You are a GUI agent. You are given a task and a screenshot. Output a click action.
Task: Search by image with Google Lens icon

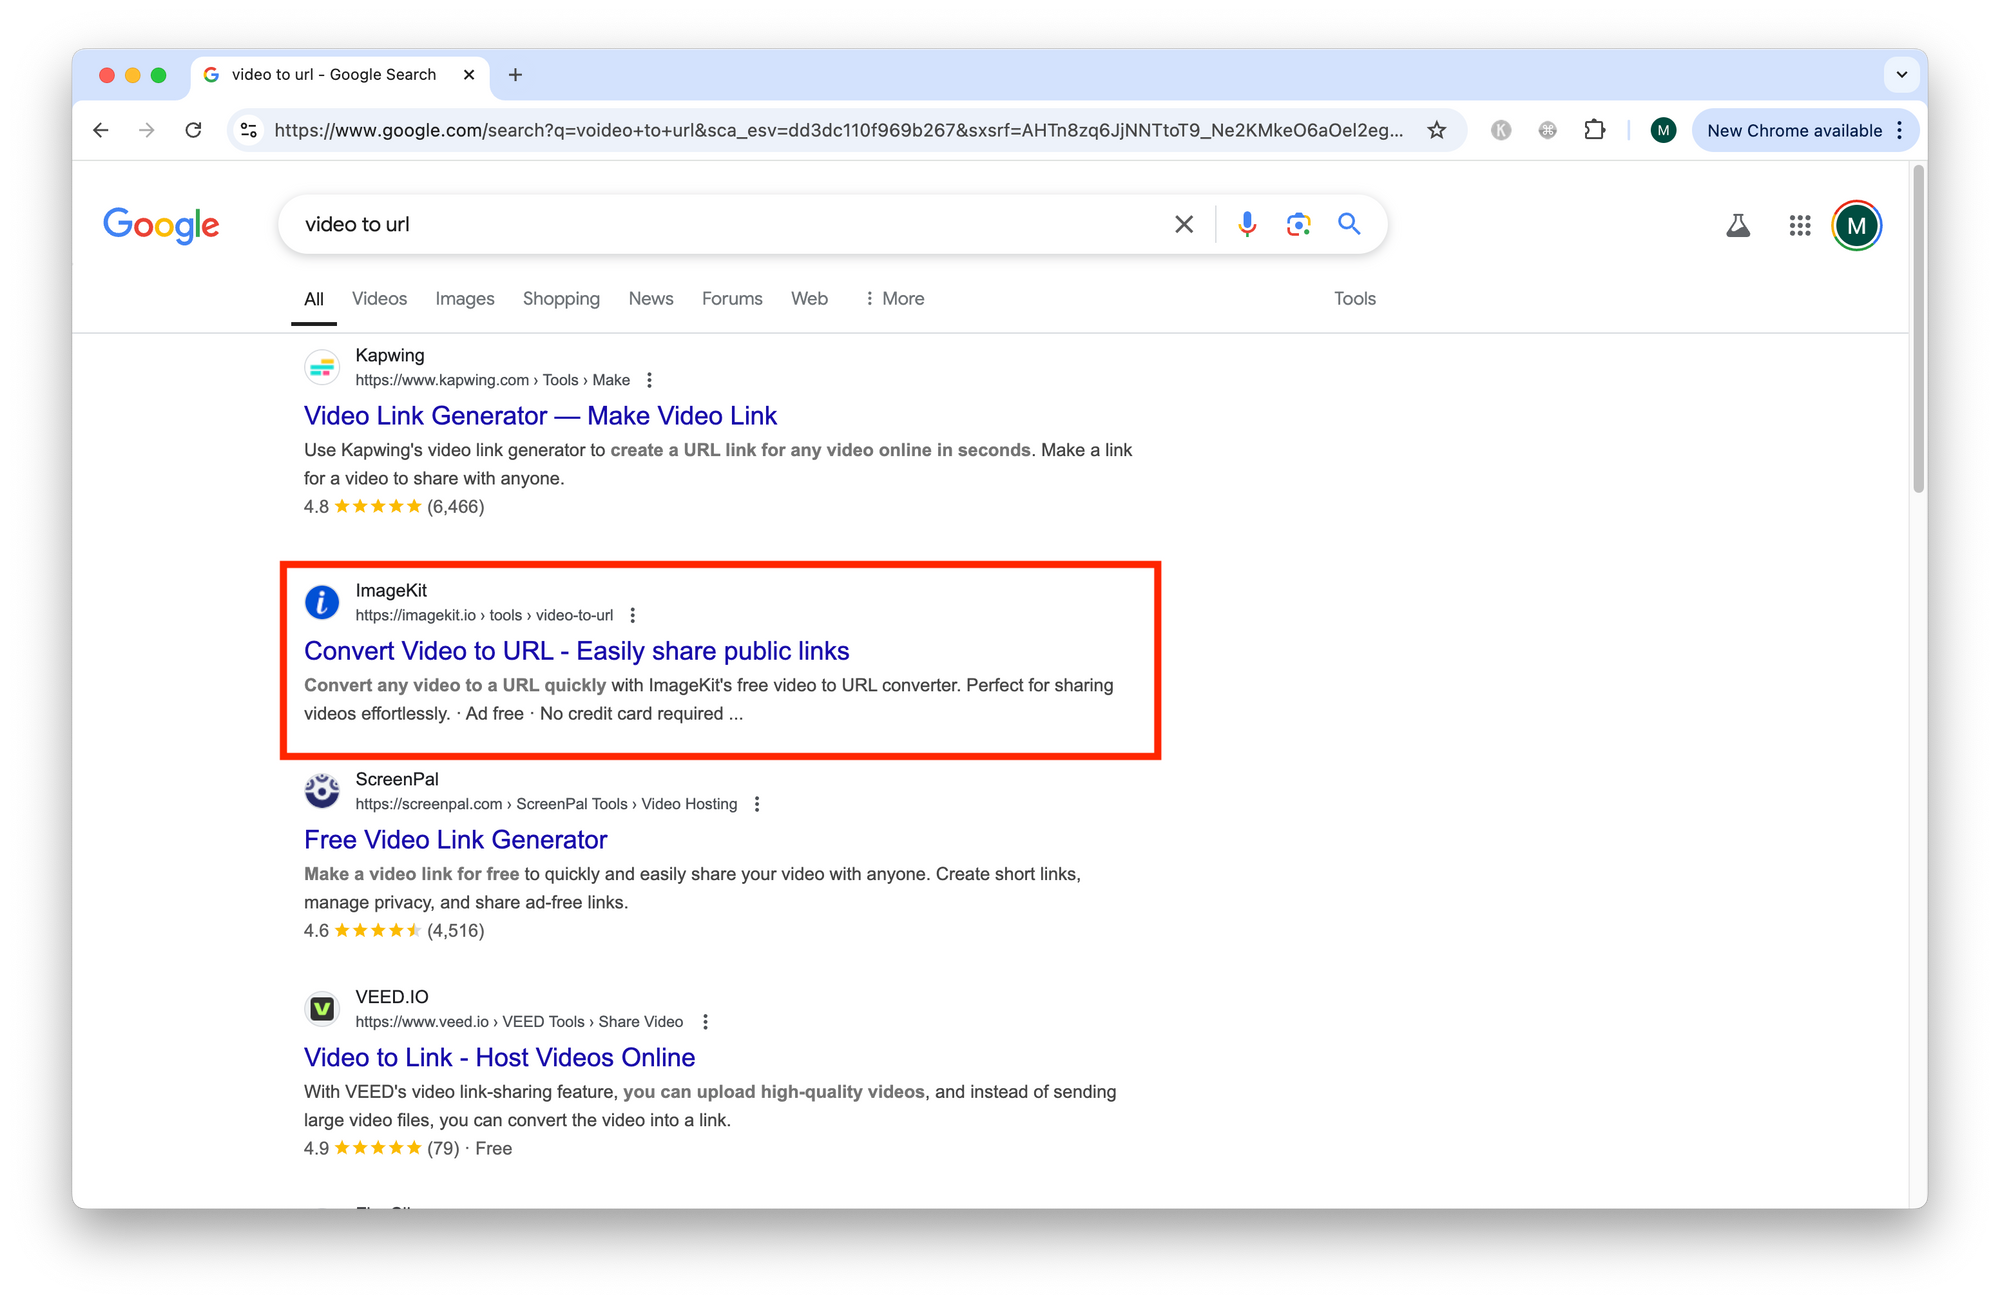pos(1298,224)
